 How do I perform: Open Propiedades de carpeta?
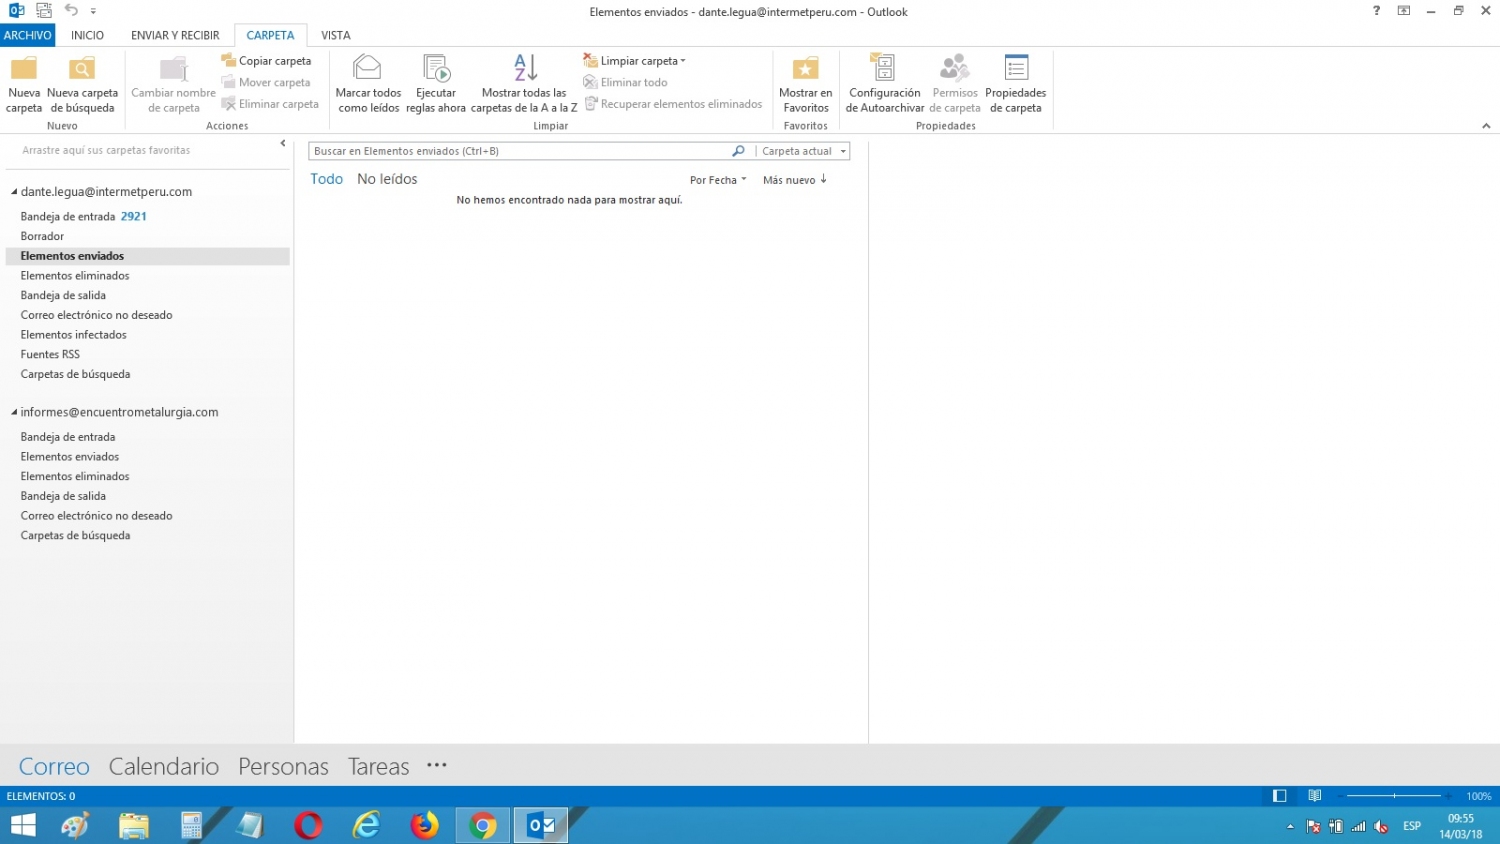point(1016,85)
